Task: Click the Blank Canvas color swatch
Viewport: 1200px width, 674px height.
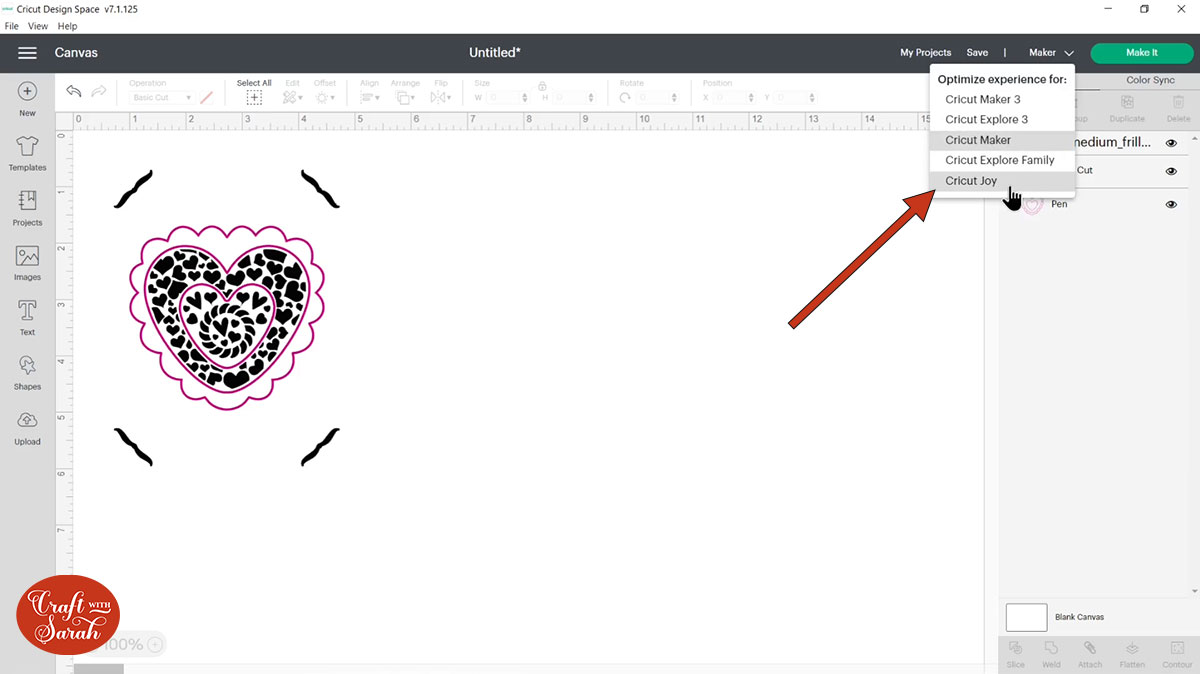Action: [1026, 617]
